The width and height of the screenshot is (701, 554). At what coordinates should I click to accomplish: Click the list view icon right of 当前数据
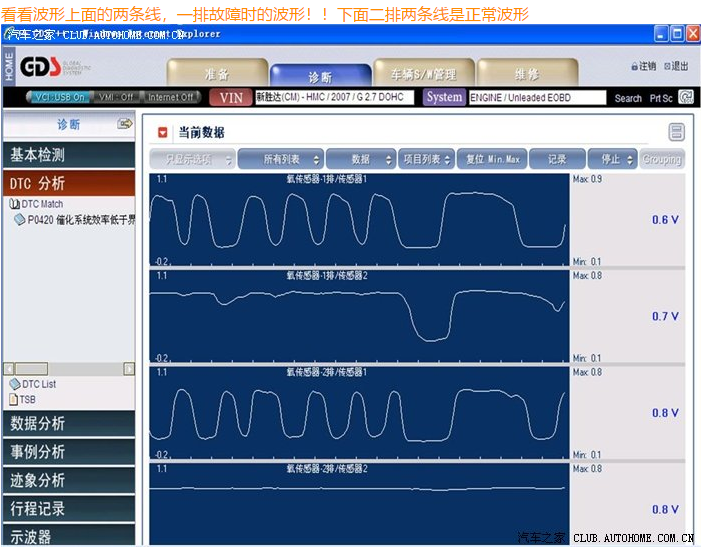tap(677, 132)
